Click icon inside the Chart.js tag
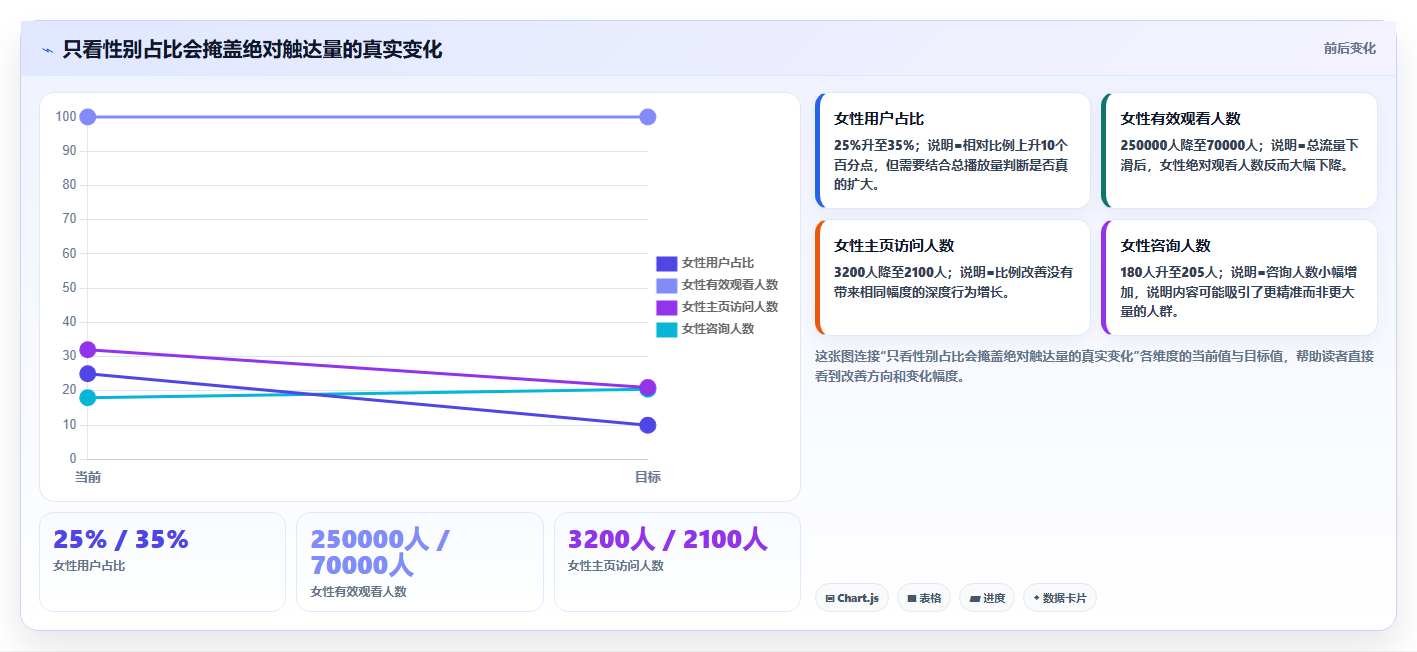The height and width of the screenshot is (652, 1417). [x=830, y=598]
